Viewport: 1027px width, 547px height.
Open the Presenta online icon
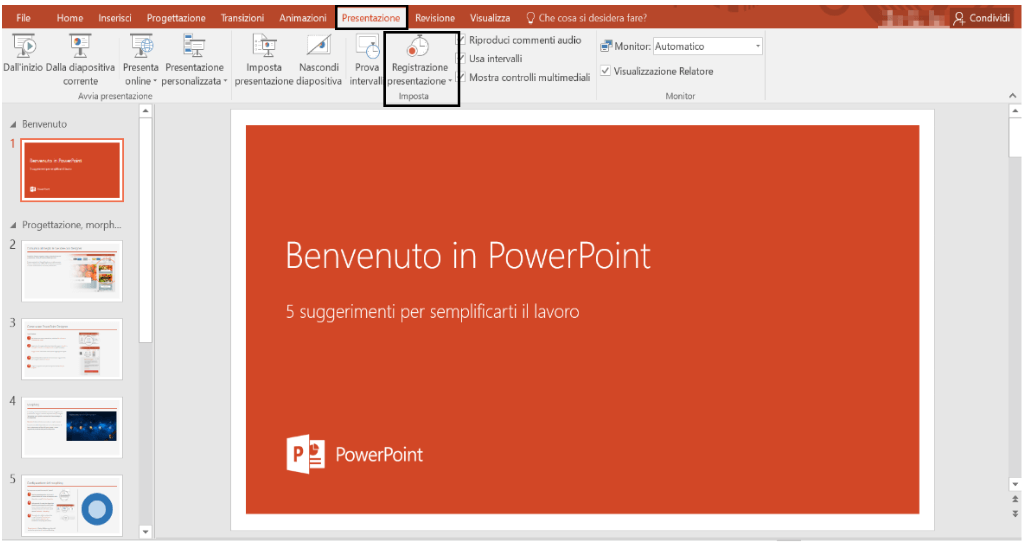pos(141,46)
